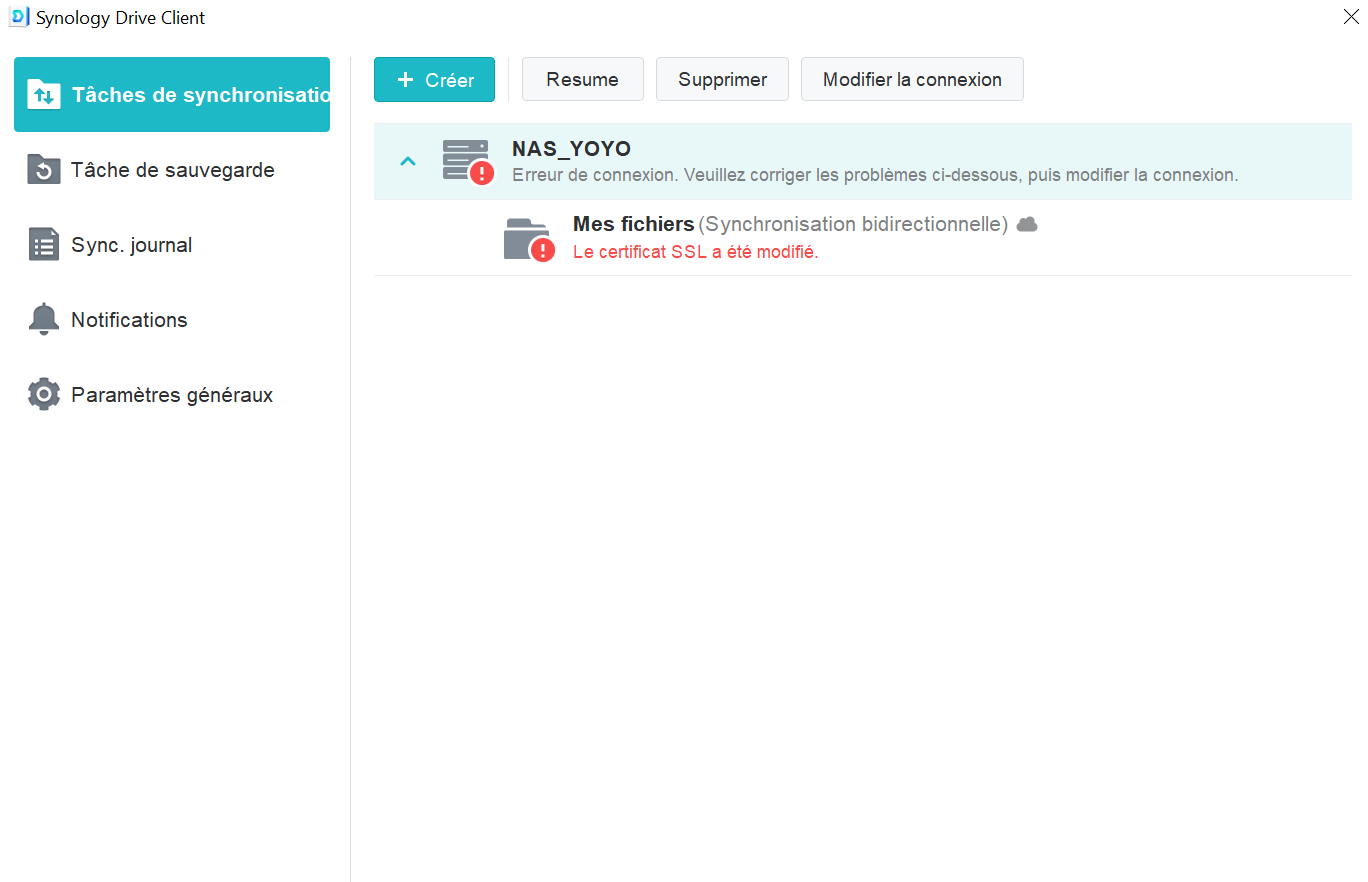
Task: Click the Mes fichiers folder error icon
Action: point(529,239)
